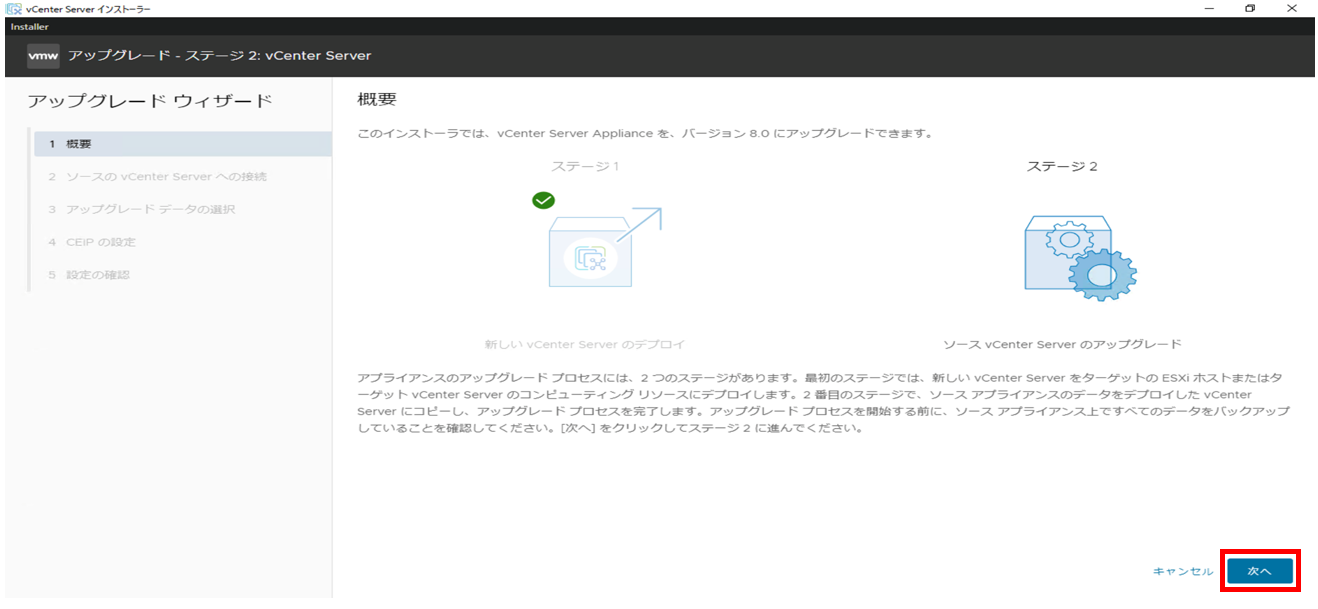
Task: Click 次へ to proceed to the next step
Action: (x=1259, y=571)
